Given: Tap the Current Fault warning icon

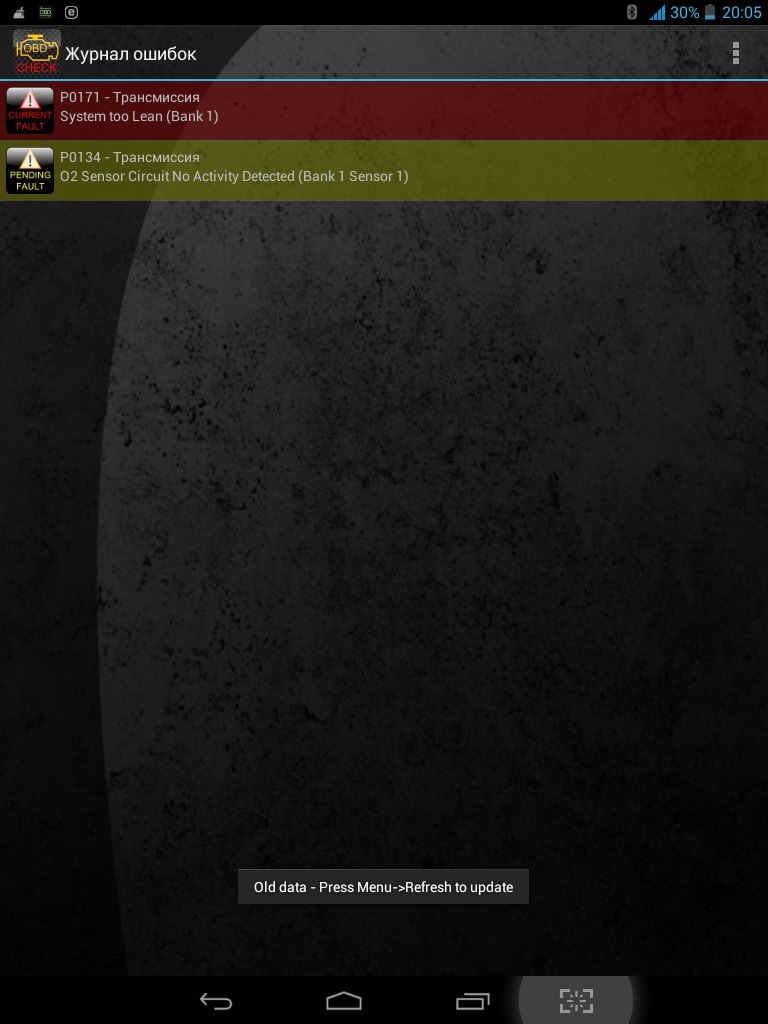Looking at the screenshot, I should pos(30,110).
